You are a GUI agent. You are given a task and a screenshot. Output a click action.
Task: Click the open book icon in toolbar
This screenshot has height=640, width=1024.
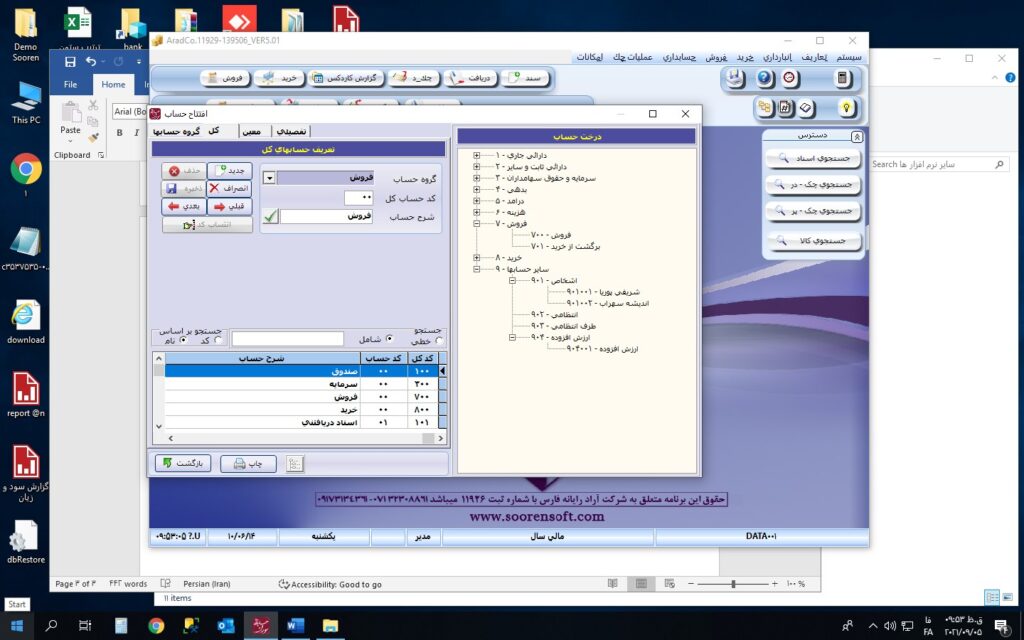click(x=806, y=107)
